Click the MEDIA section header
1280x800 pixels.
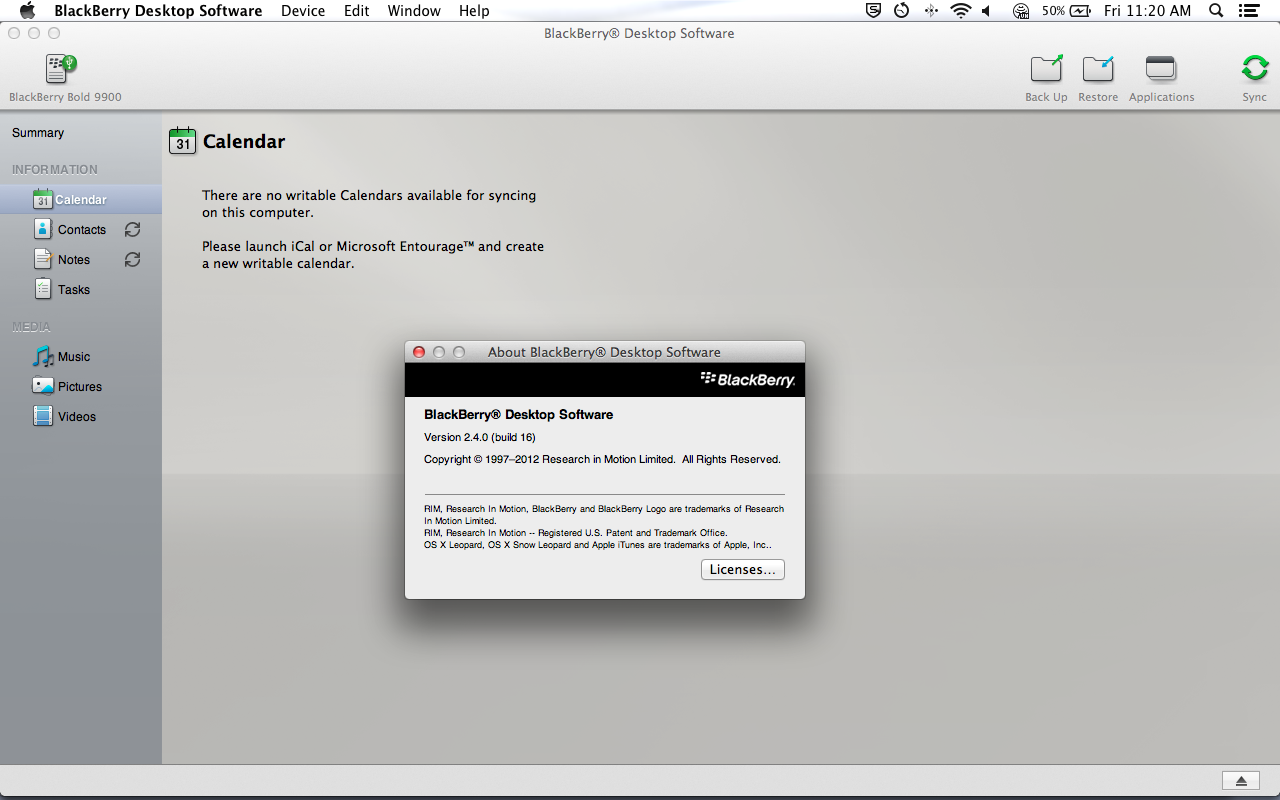point(31,327)
